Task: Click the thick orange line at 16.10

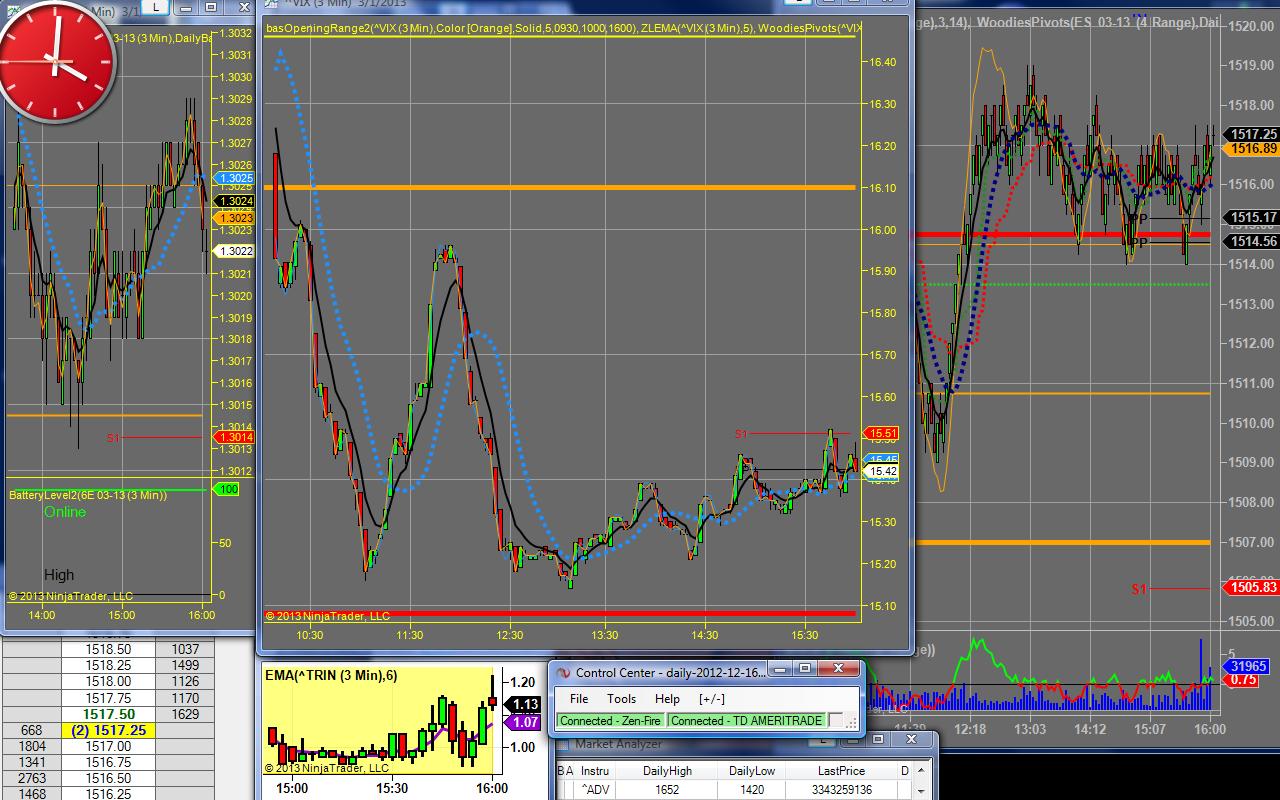Action: point(560,187)
